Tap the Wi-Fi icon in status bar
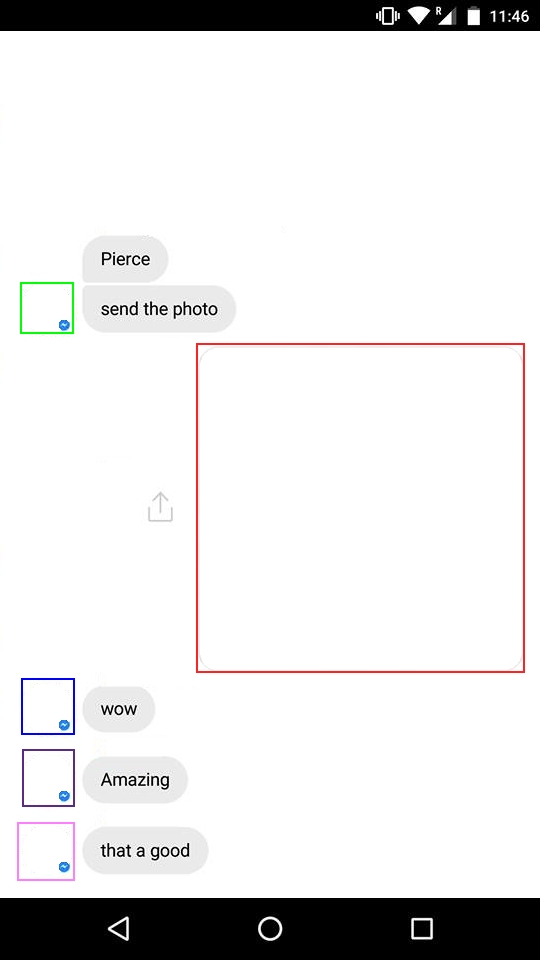Viewport: 540px width, 960px height. point(419,16)
